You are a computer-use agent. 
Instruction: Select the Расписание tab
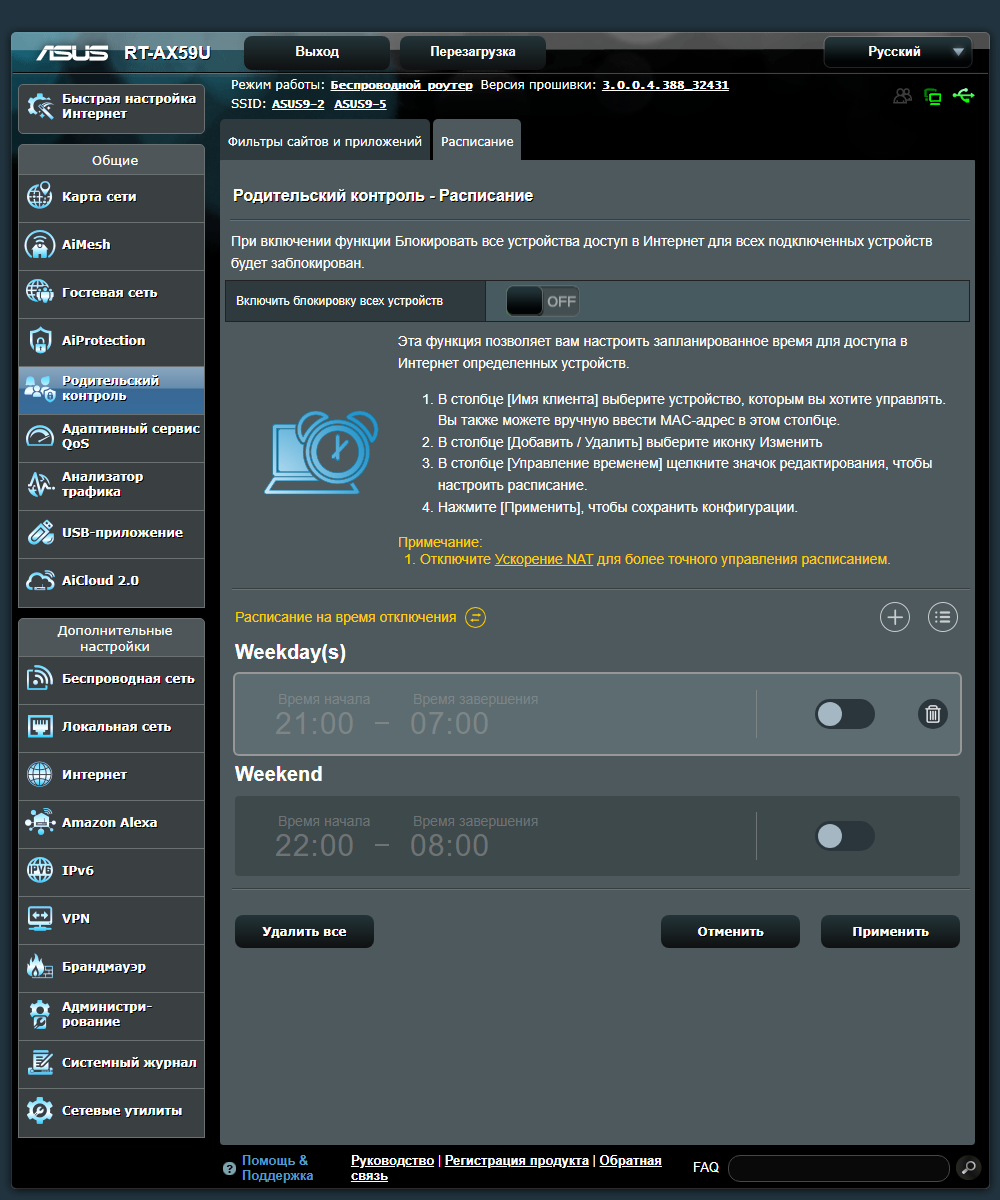[477, 142]
